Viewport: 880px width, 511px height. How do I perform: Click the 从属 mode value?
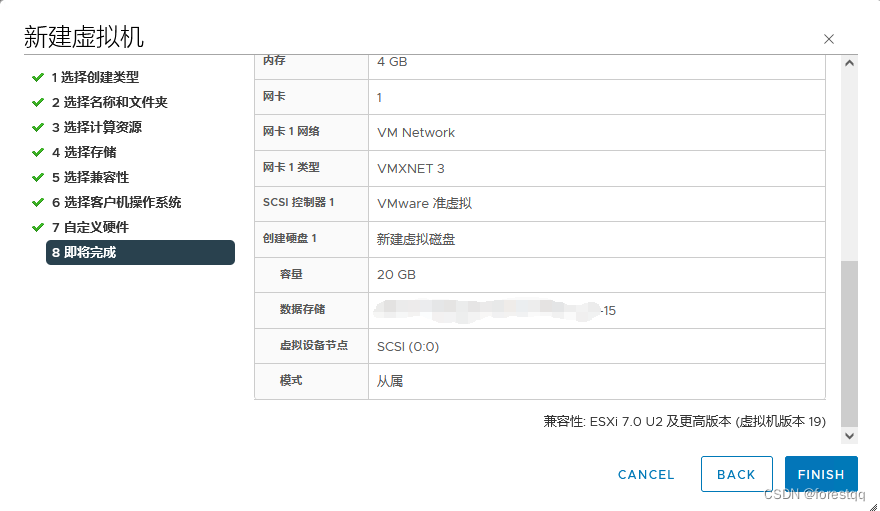(x=389, y=381)
